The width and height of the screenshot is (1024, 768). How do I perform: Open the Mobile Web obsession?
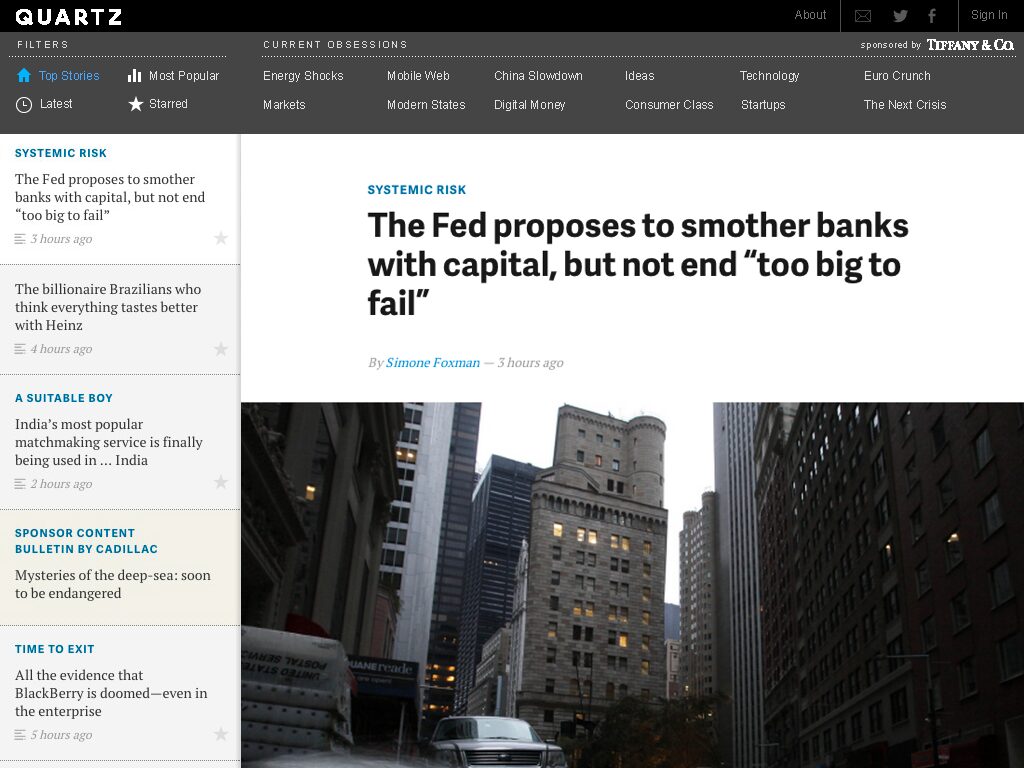[x=418, y=76]
